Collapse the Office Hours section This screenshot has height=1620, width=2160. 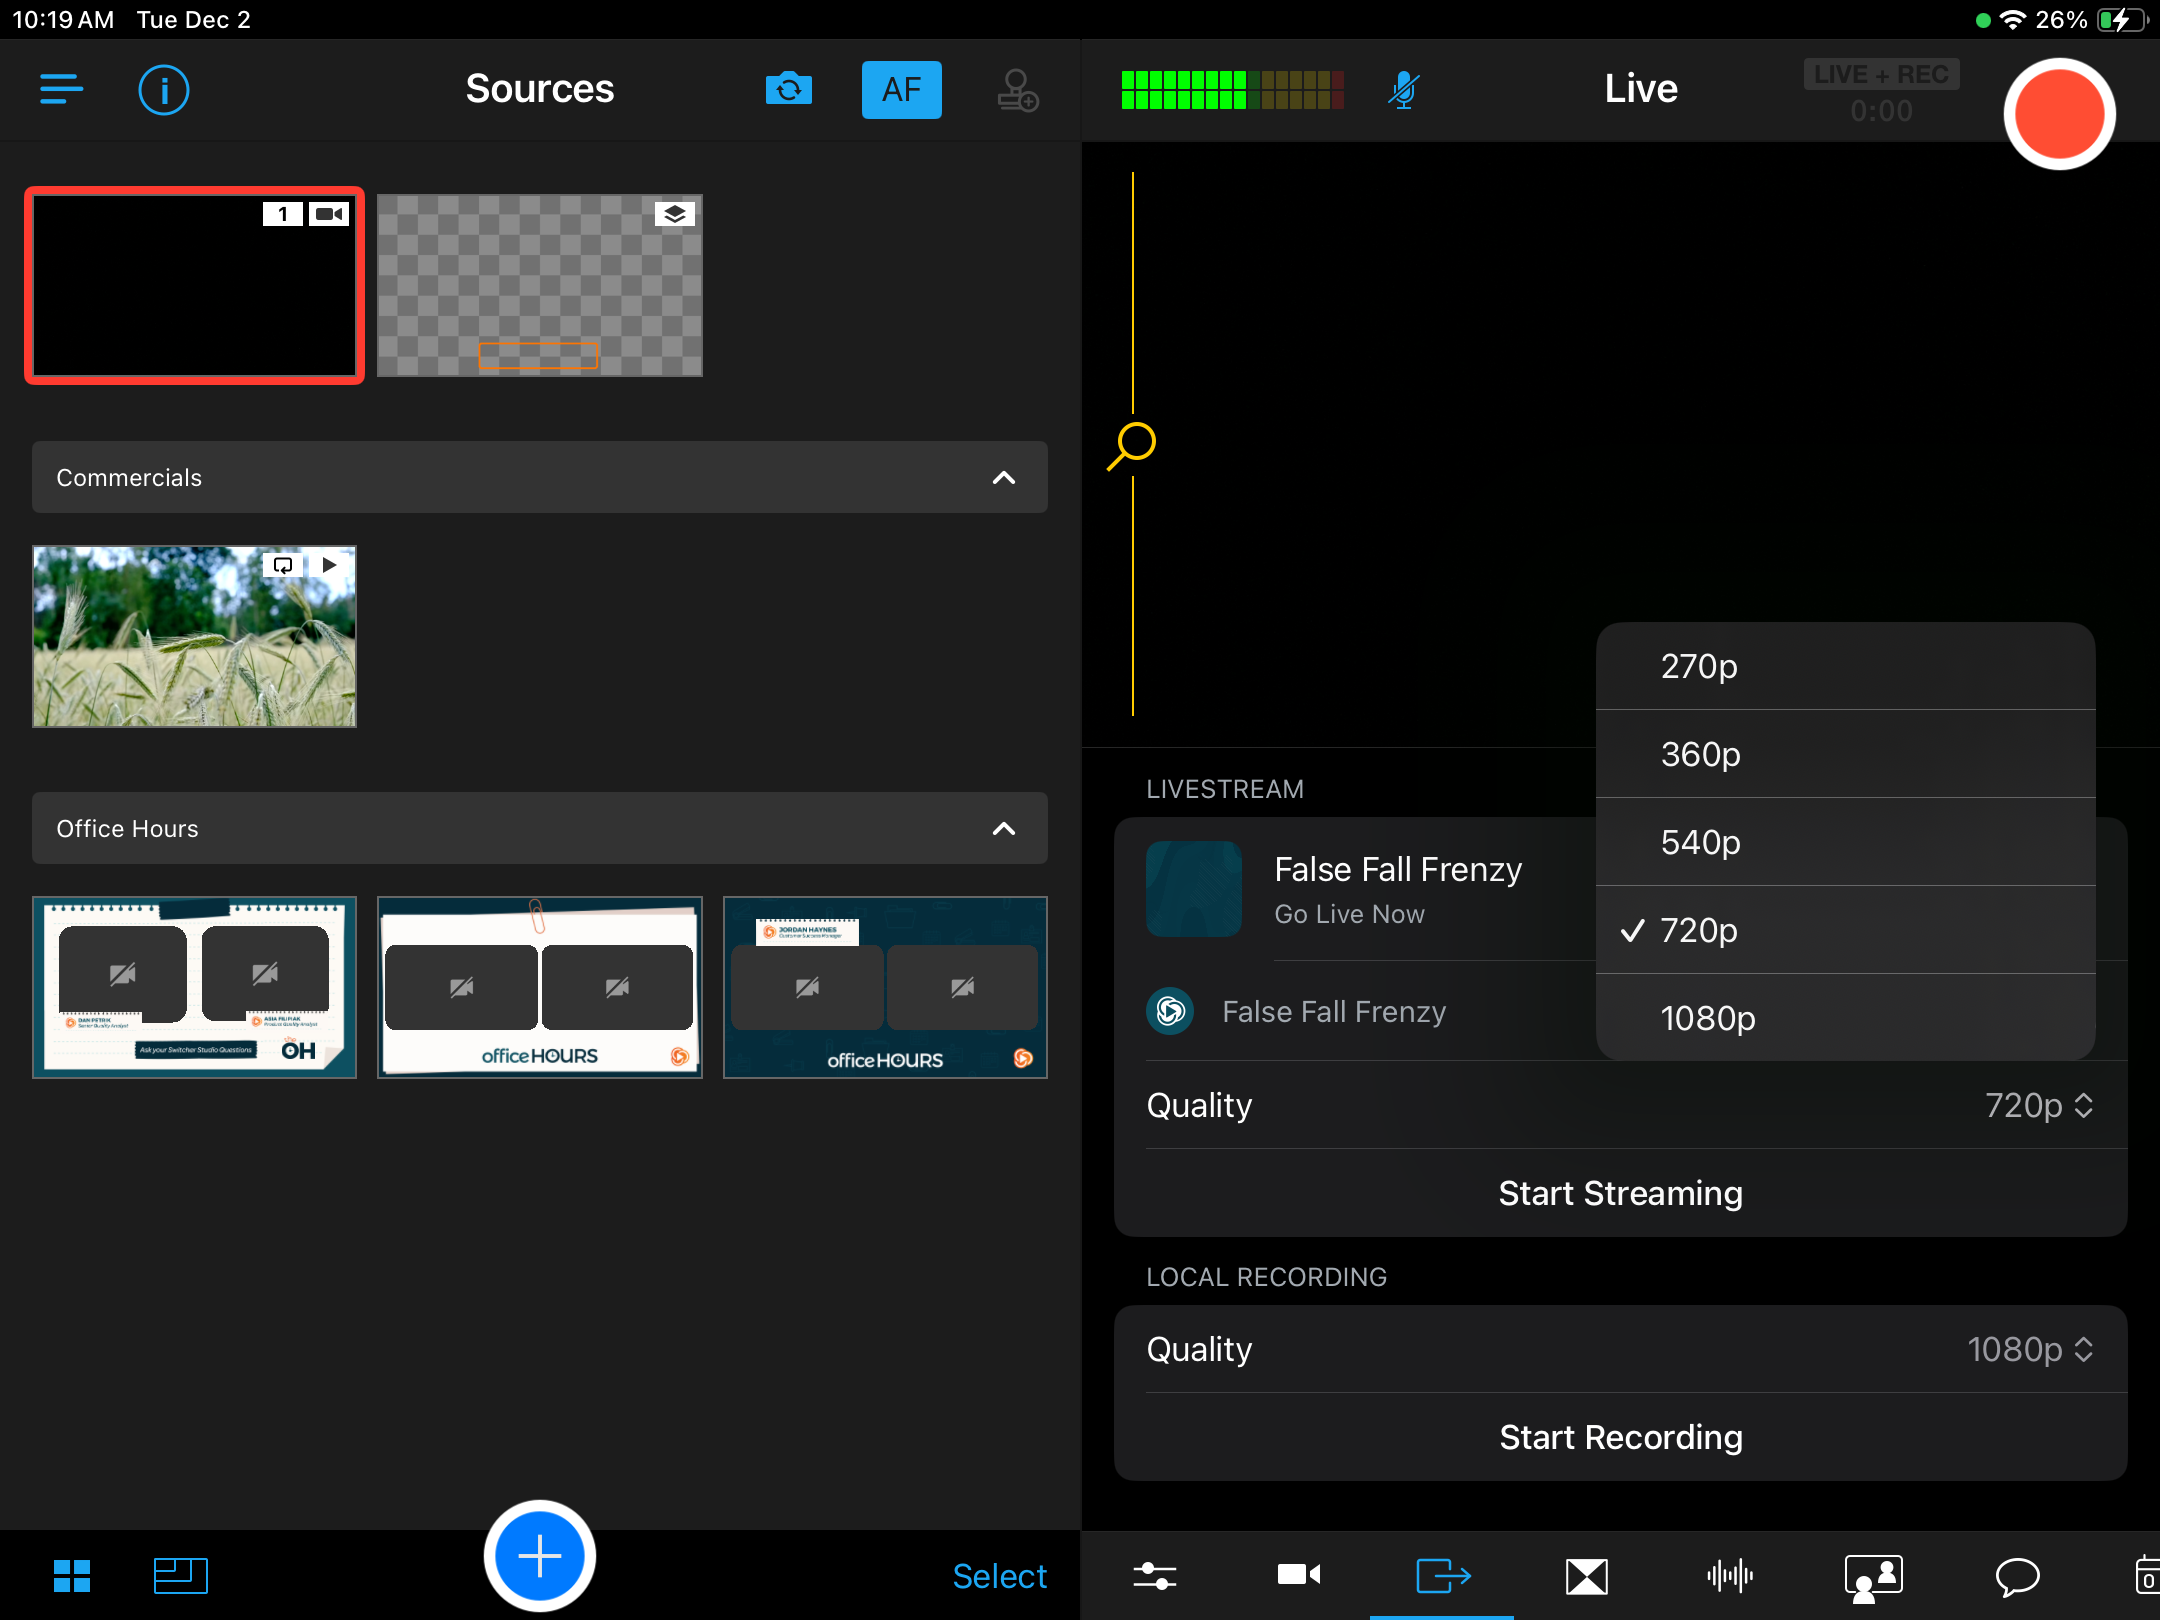(x=1003, y=829)
